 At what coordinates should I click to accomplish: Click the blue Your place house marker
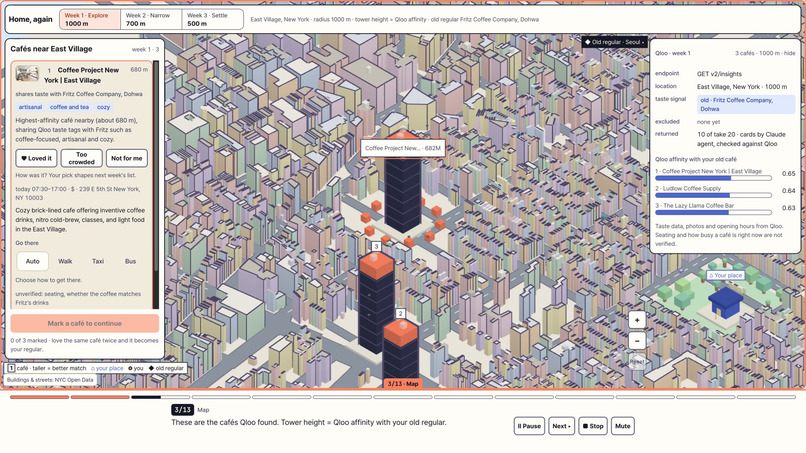pyautogui.click(x=725, y=302)
